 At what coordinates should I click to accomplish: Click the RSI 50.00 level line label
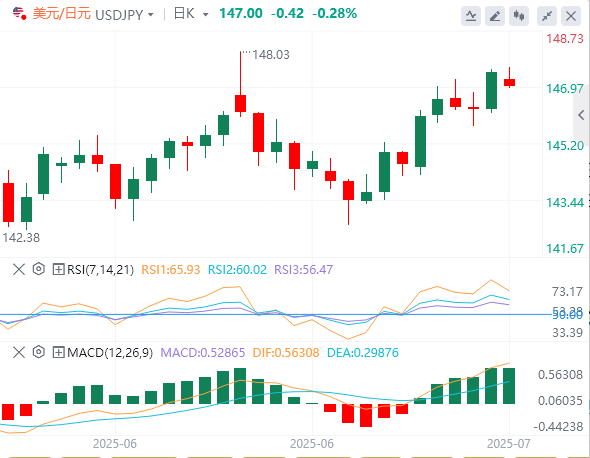click(x=567, y=315)
